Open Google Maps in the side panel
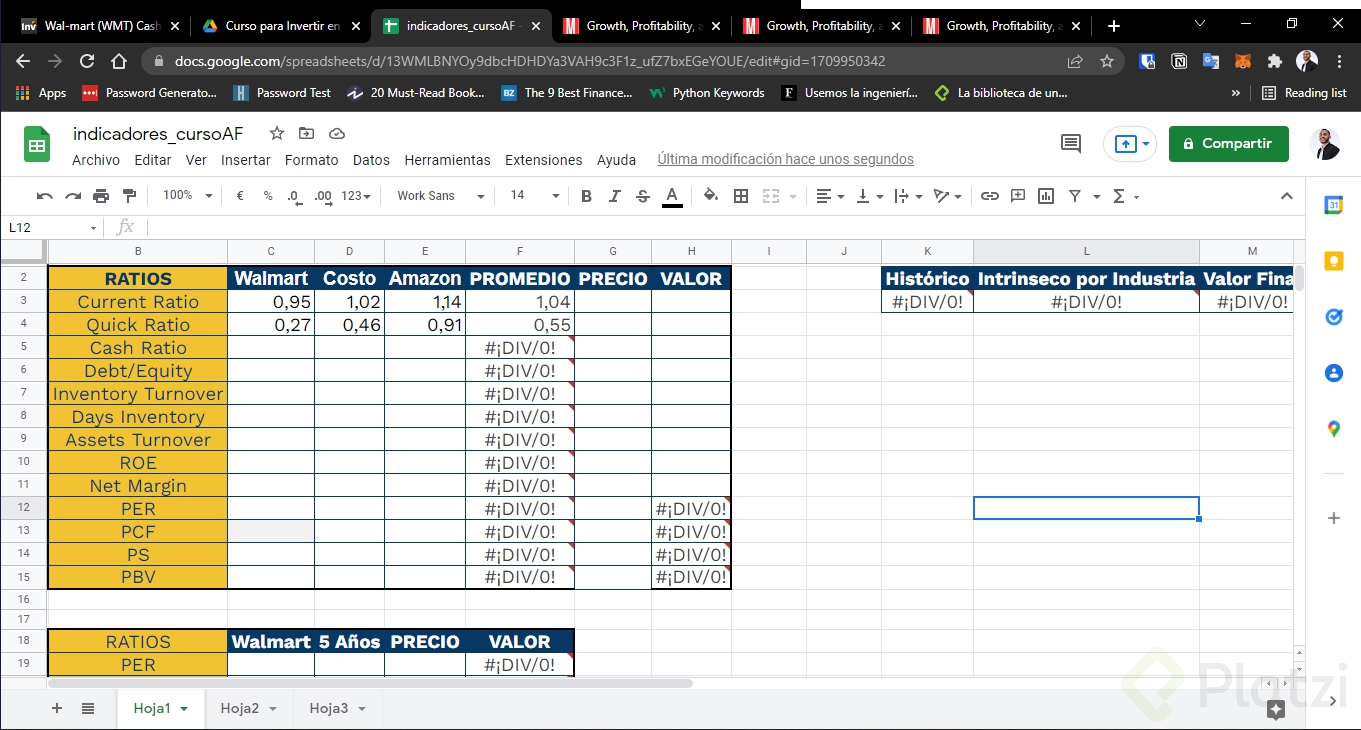 (1333, 429)
